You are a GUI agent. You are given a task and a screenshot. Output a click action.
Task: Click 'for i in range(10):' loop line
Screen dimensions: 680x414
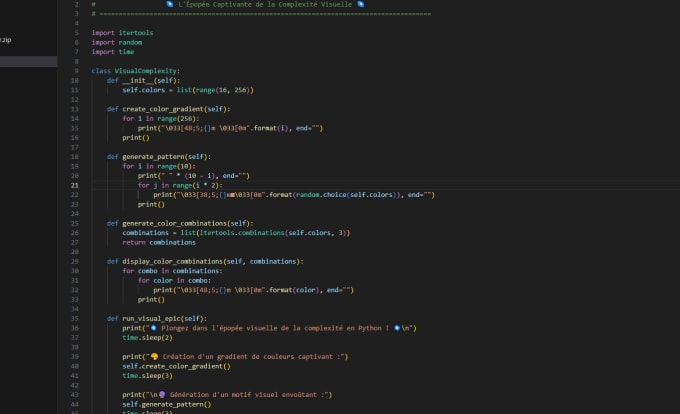tap(159, 166)
